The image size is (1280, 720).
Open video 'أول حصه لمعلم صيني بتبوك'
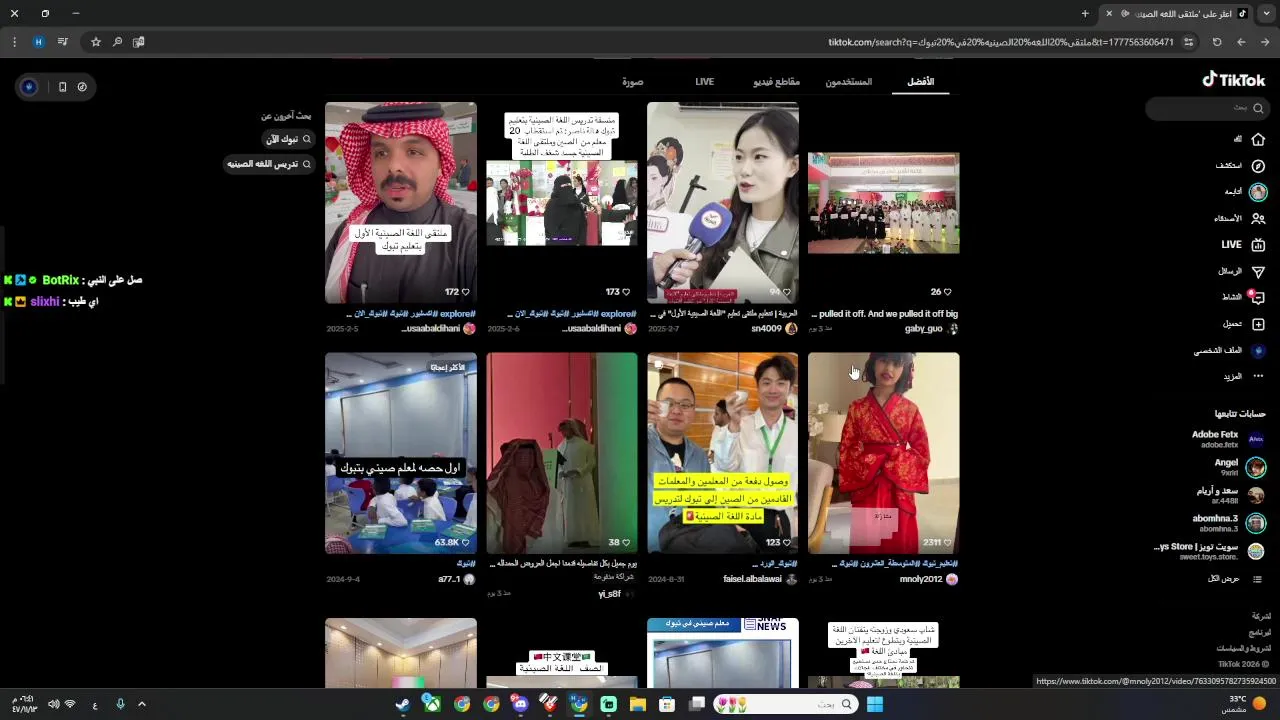coord(400,453)
